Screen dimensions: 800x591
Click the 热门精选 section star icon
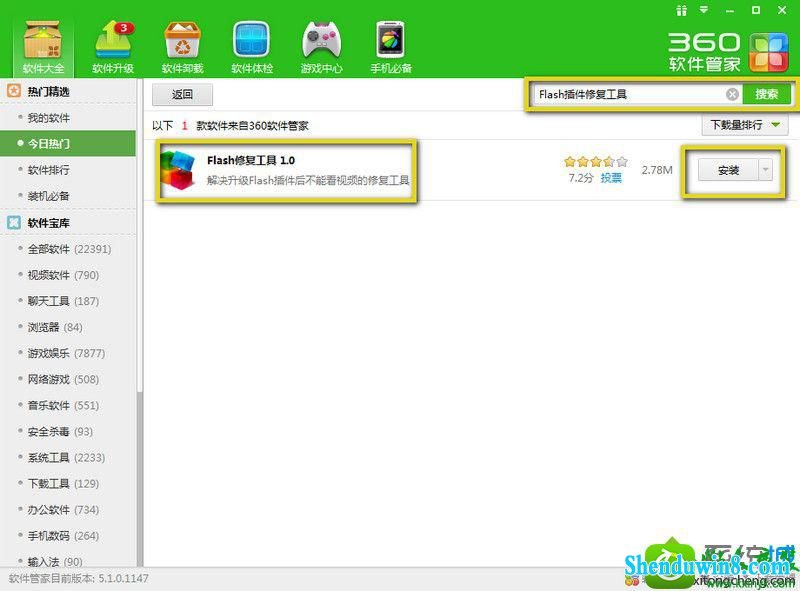14,91
